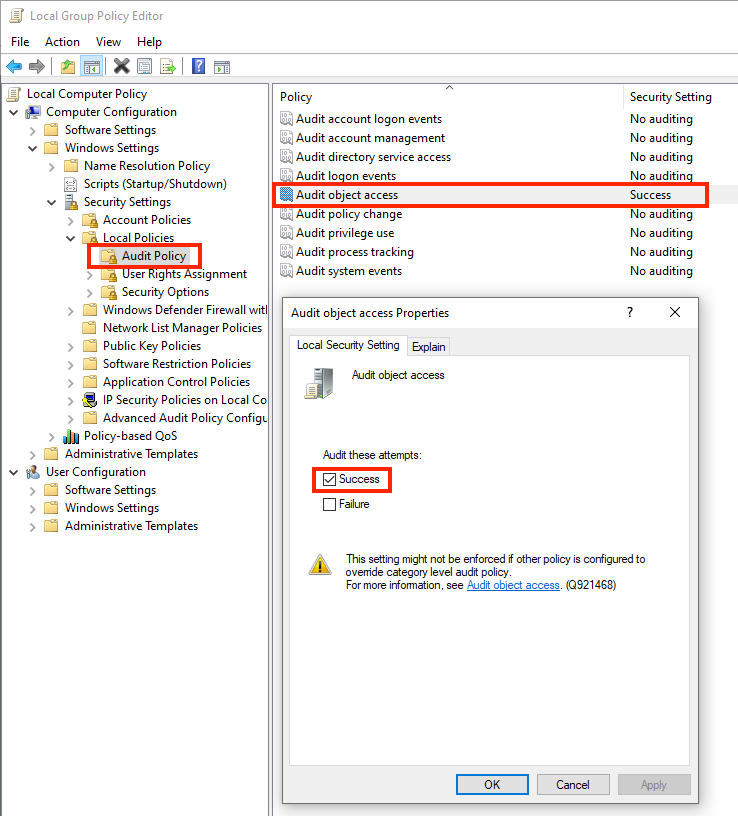Viewport: 738px width, 816px height.
Task: Click the Local Computer Policy root icon
Action: pos(14,94)
